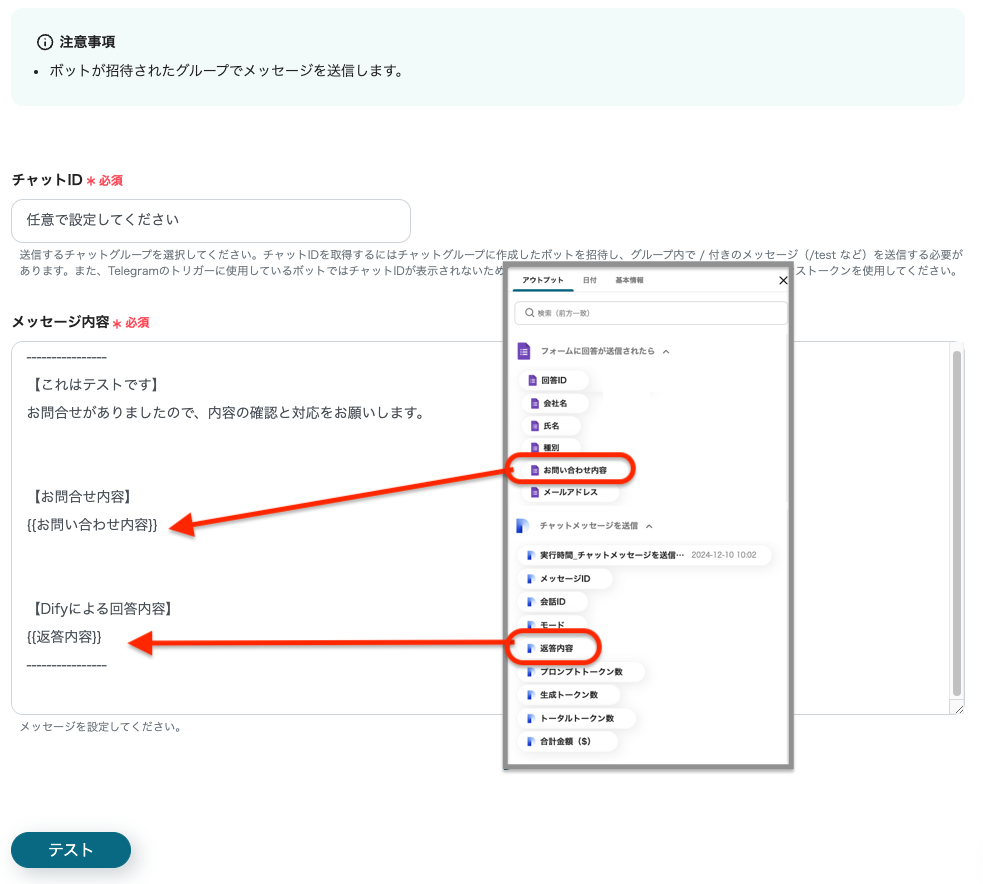
Task: Select the 合計金額 ($) chip
Action: click(x=567, y=742)
